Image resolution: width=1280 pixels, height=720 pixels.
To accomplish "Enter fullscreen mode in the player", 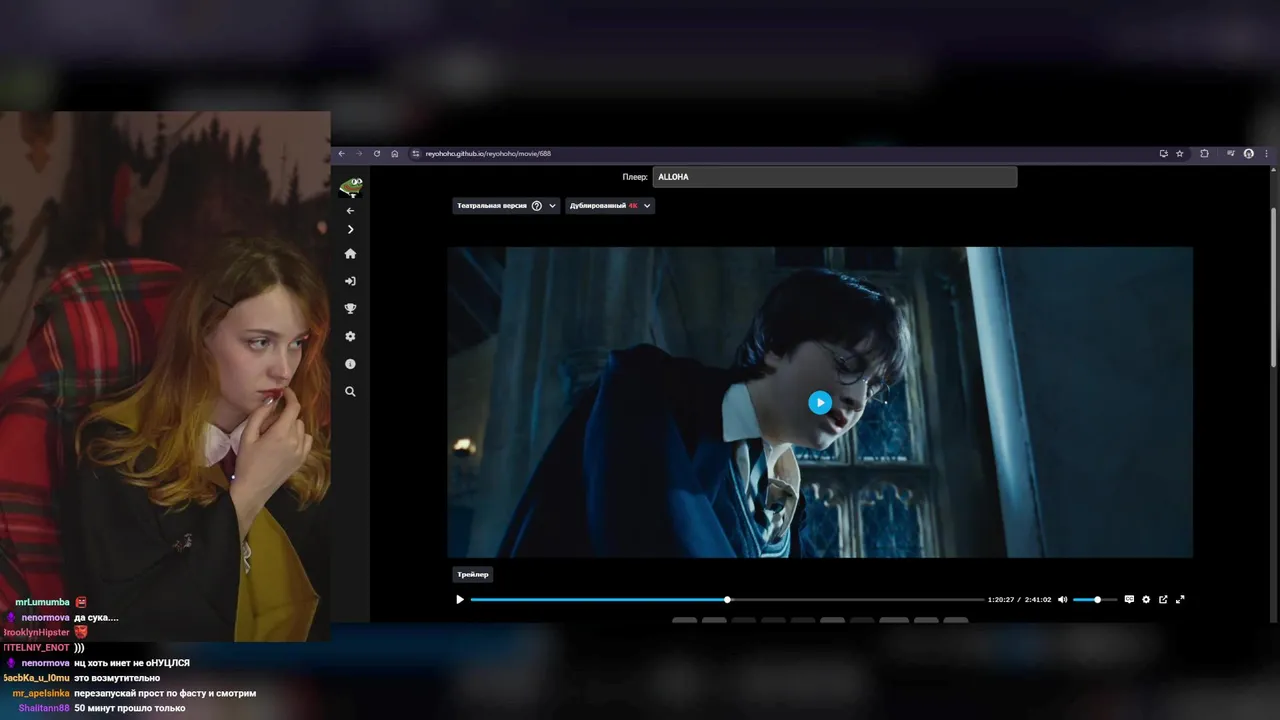I will pos(1180,600).
